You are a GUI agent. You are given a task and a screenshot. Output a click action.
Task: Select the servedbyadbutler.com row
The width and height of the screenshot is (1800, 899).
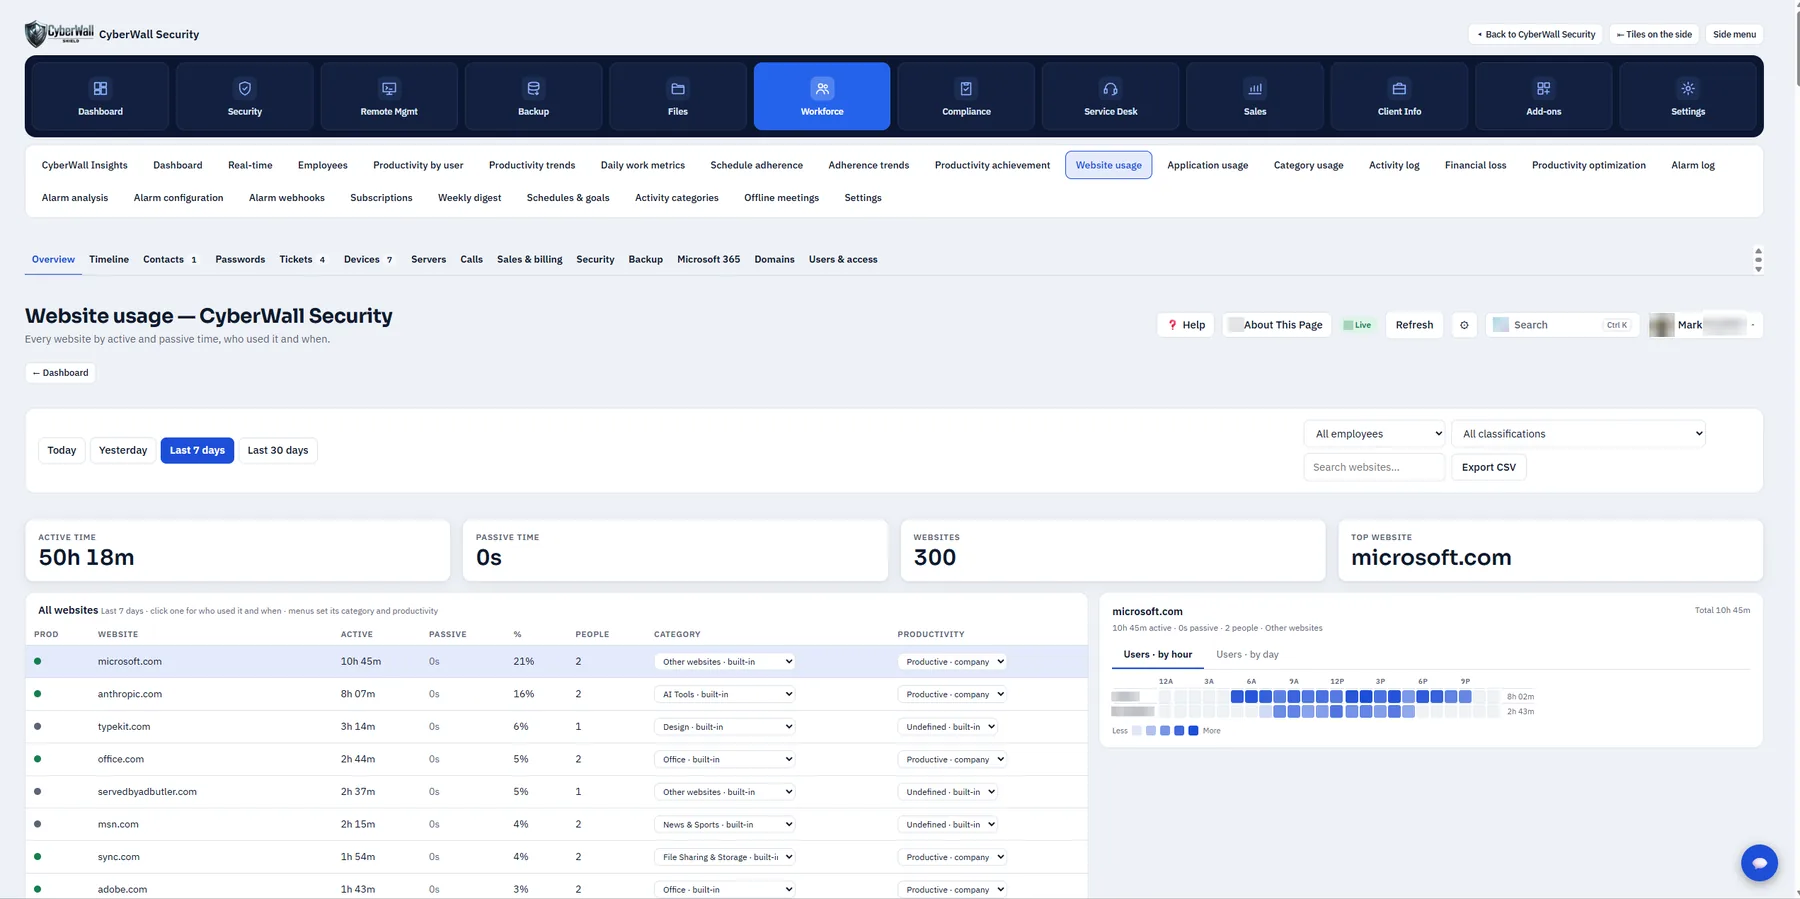pyautogui.click(x=556, y=792)
